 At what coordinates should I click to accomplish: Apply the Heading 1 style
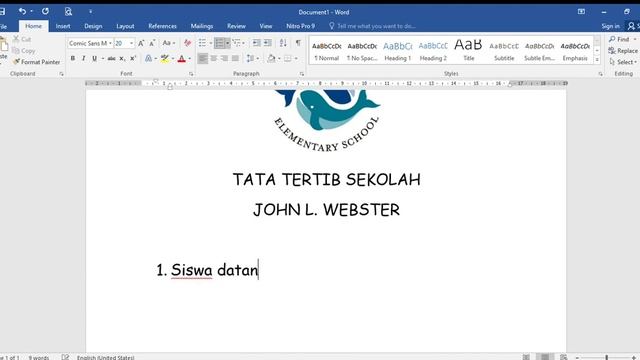[398, 51]
